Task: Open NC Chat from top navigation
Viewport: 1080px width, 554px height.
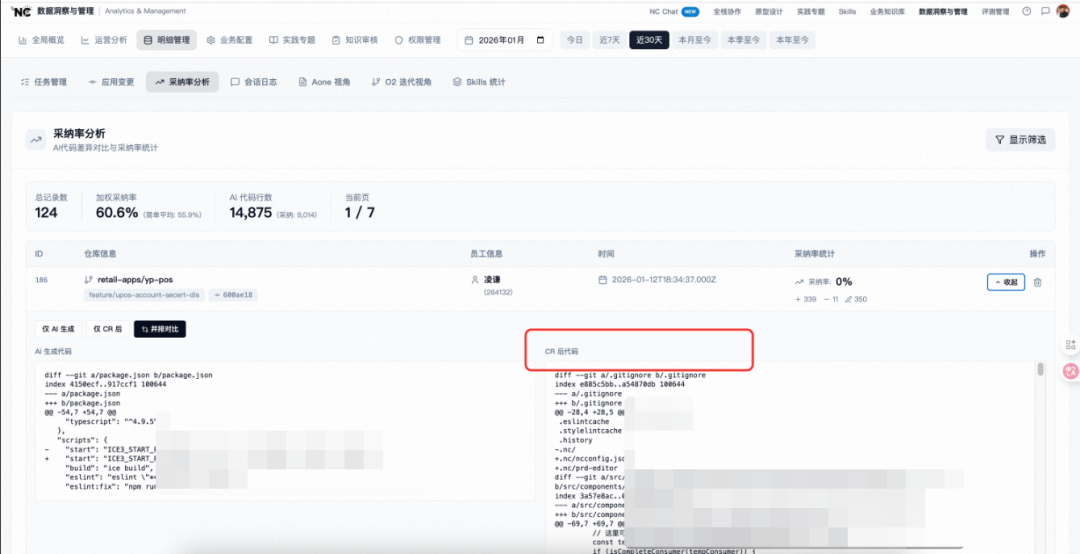Action: pos(674,12)
